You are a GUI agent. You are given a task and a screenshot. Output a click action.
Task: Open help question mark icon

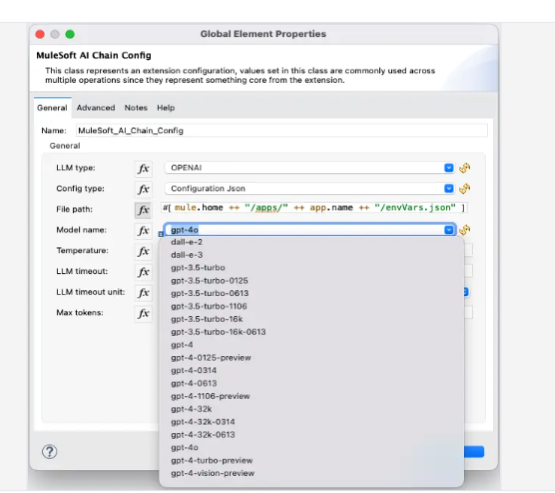pos(50,451)
